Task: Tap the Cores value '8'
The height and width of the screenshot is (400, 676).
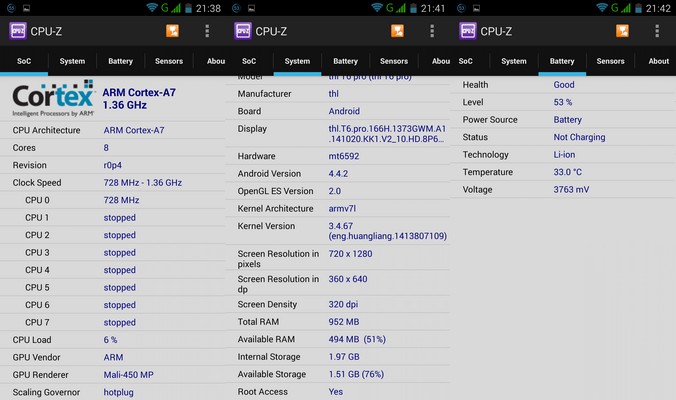Action: point(106,148)
